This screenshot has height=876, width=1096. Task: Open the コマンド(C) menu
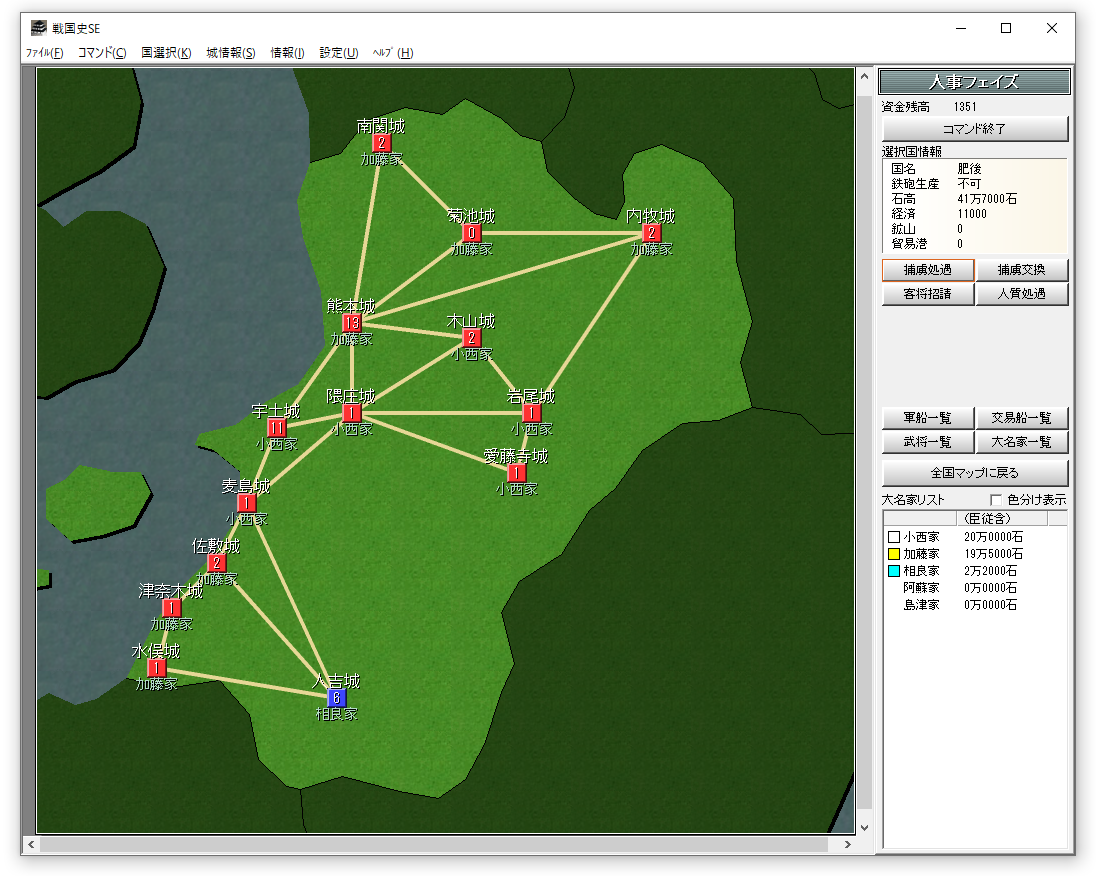tap(102, 53)
